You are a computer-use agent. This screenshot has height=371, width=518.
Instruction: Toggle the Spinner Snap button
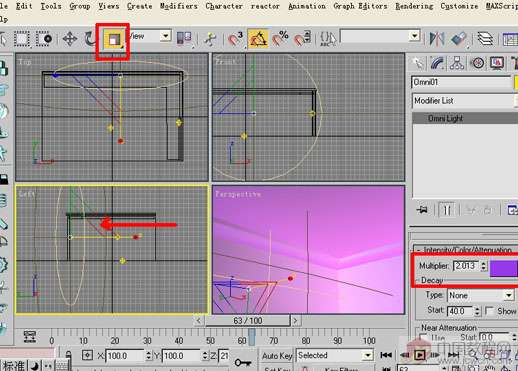pyautogui.click(x=303, y=39)
